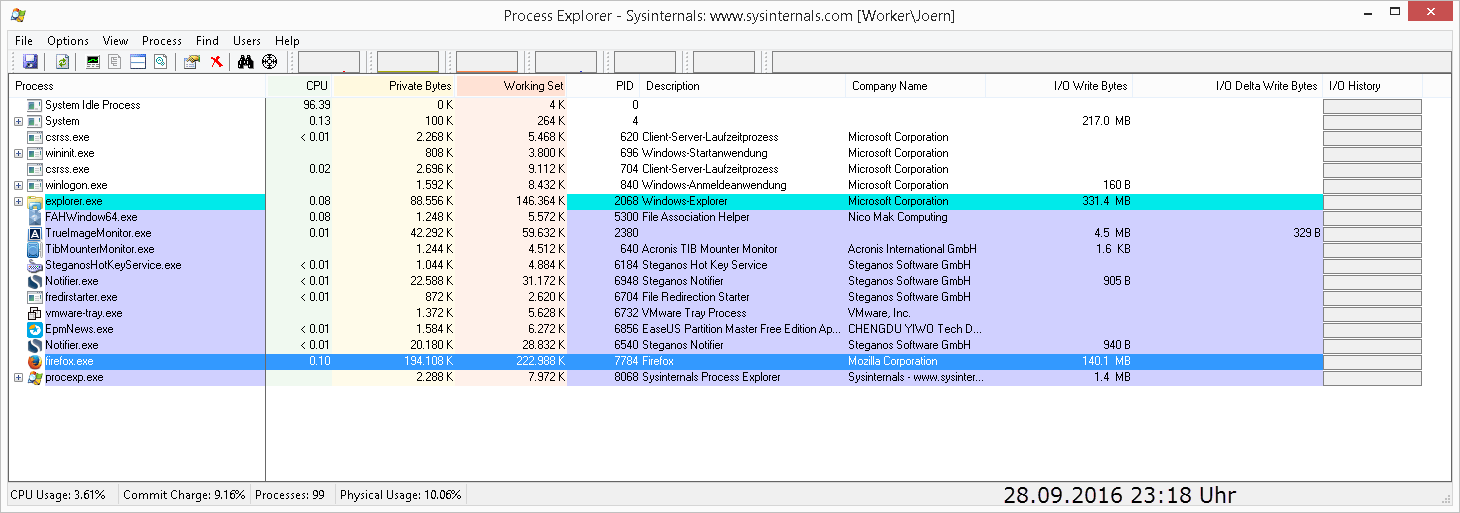1460x513 pixels.
Task: Click the CPU usage mini graph in toolbar
Action: (329, 62)
